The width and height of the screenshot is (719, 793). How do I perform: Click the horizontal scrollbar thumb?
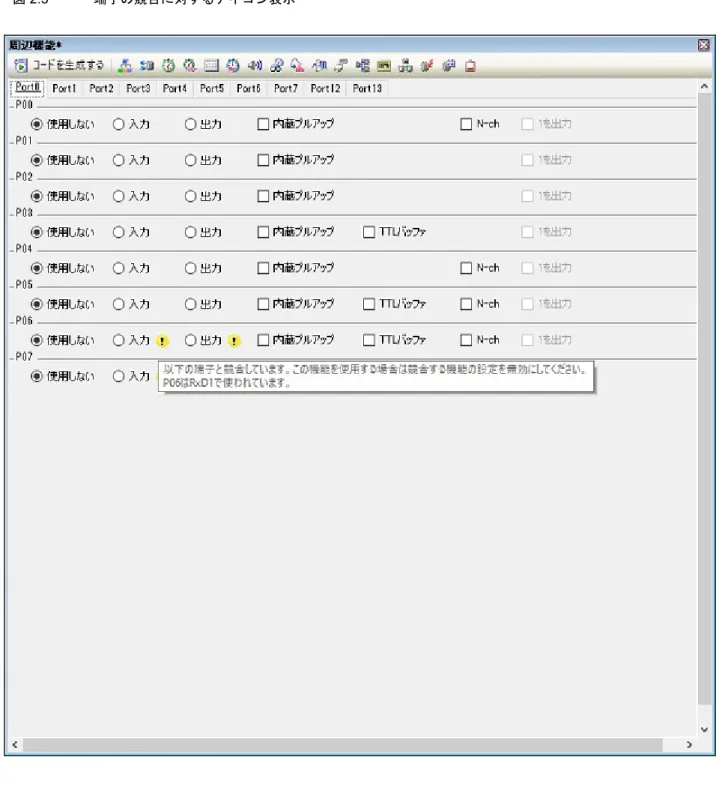click(x=343, y=744)
